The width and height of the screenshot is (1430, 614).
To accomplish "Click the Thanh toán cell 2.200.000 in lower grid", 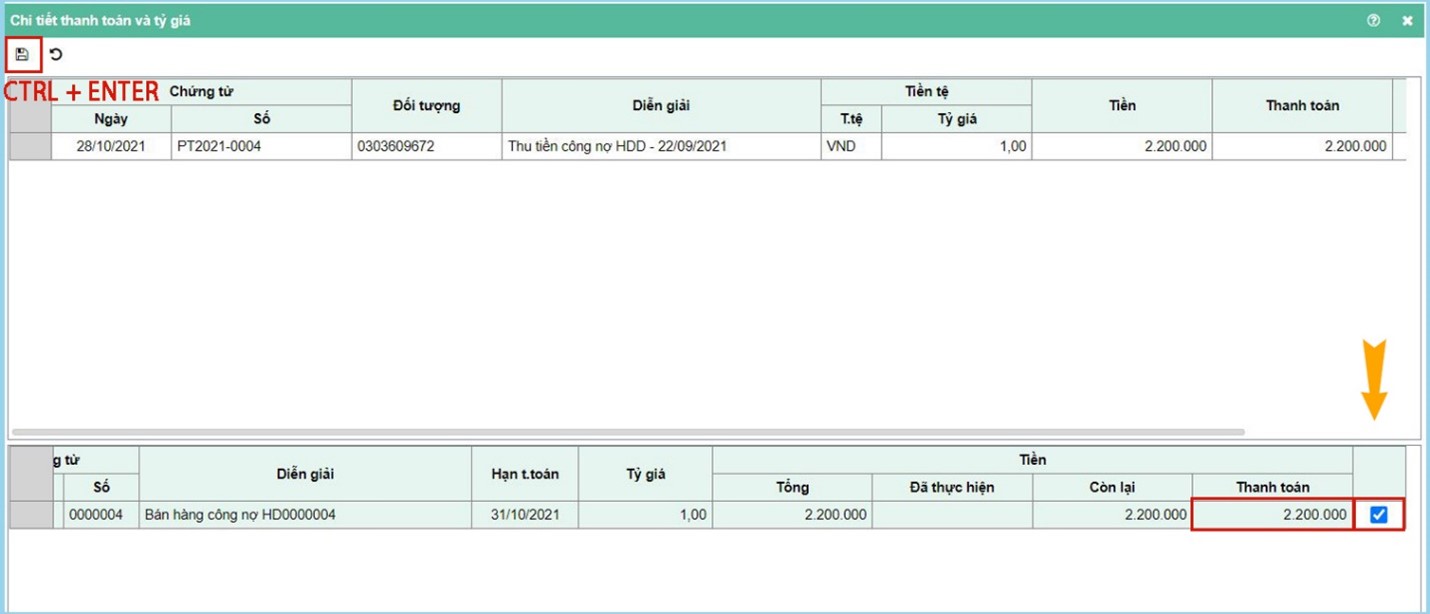I will coord(1271,515).
